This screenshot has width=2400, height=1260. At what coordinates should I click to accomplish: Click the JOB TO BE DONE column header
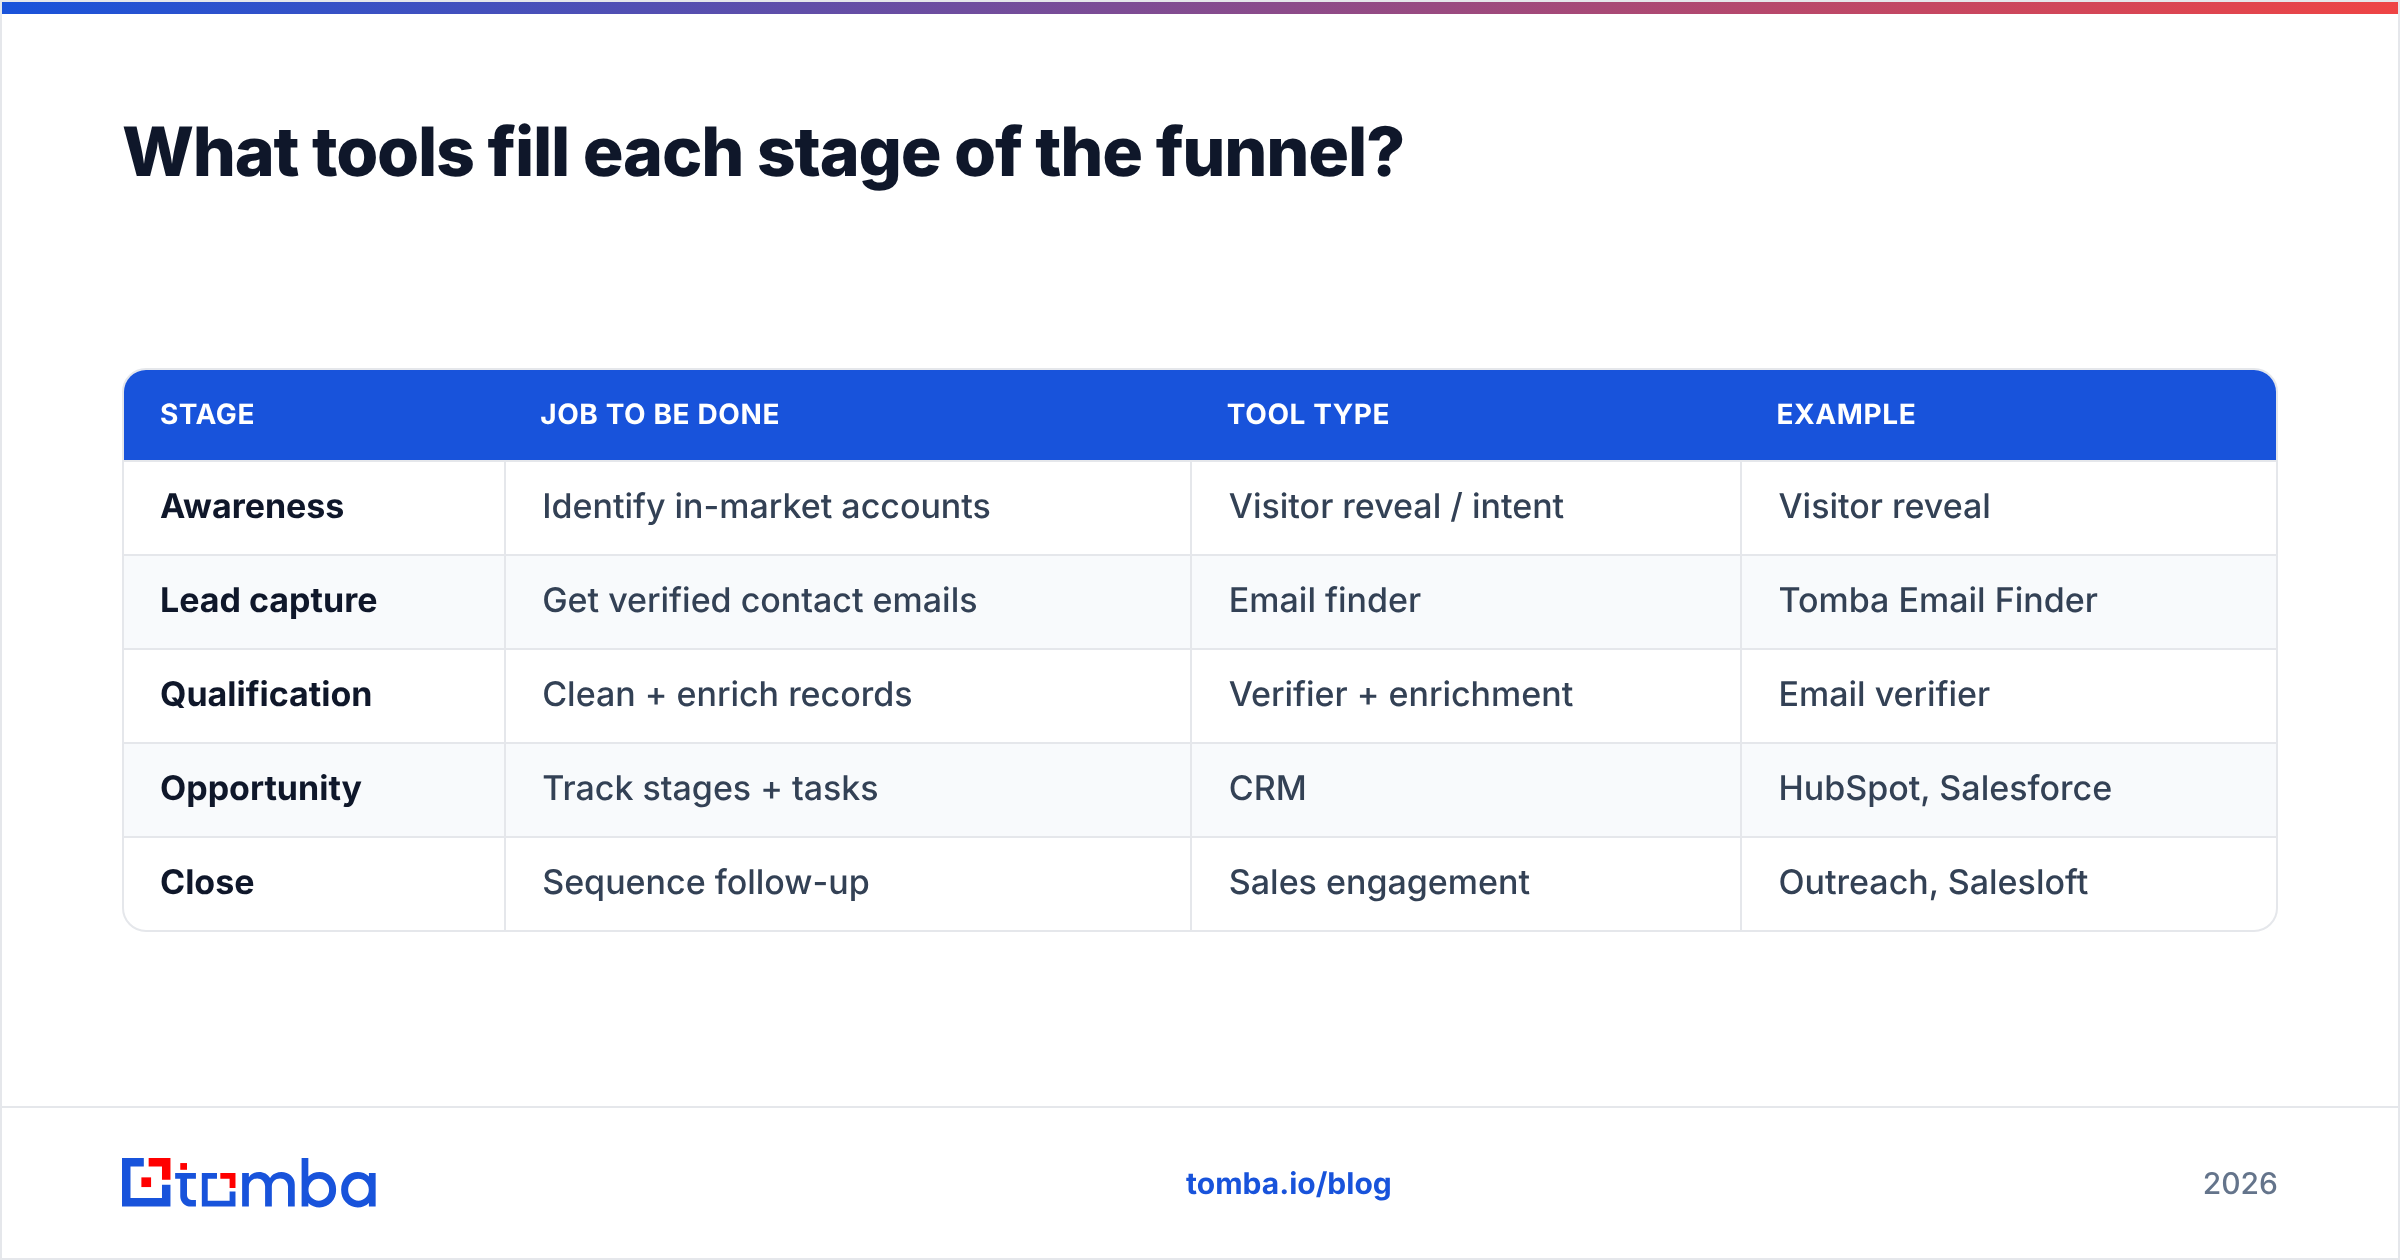coord(660,414)
